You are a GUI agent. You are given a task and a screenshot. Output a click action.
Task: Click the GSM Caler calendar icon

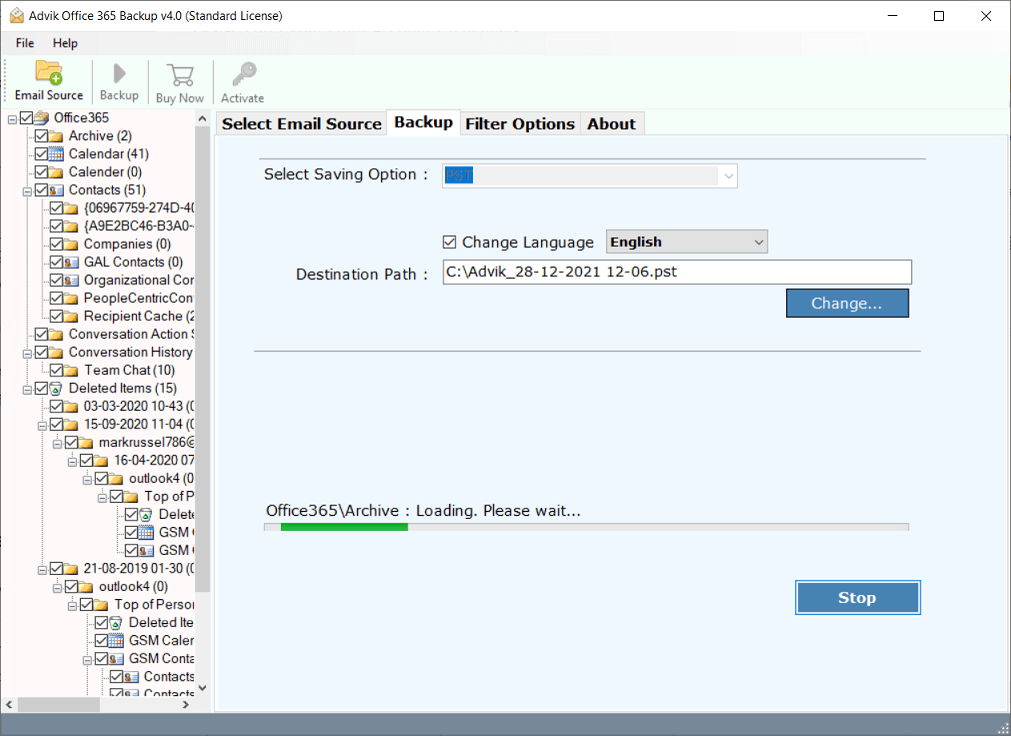pos(116,641)
